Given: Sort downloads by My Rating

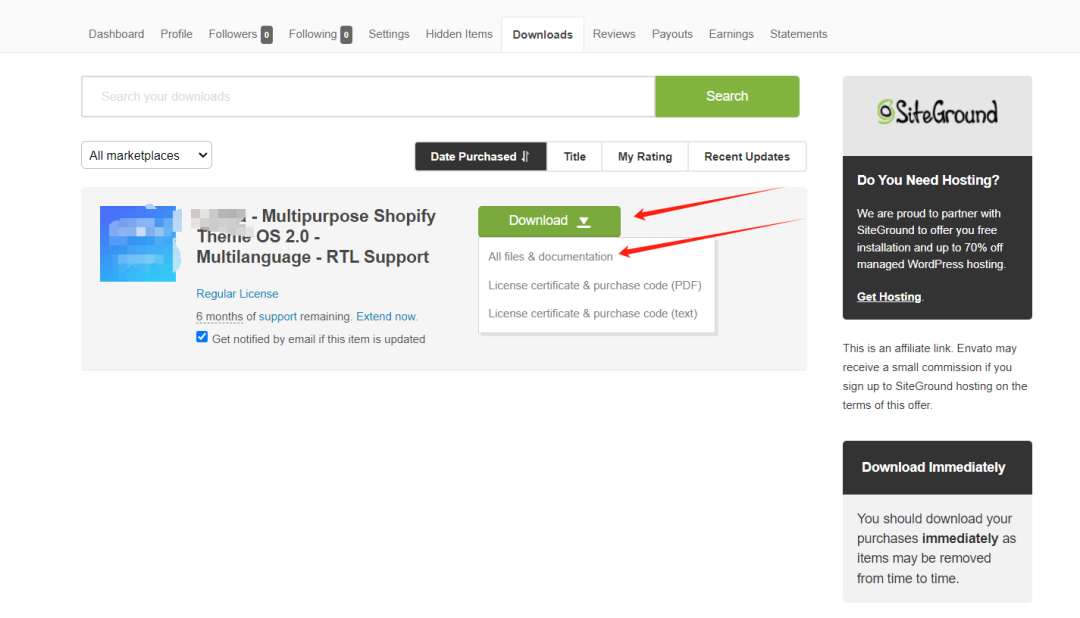Looking at the screenshot, I should [645, 157].
